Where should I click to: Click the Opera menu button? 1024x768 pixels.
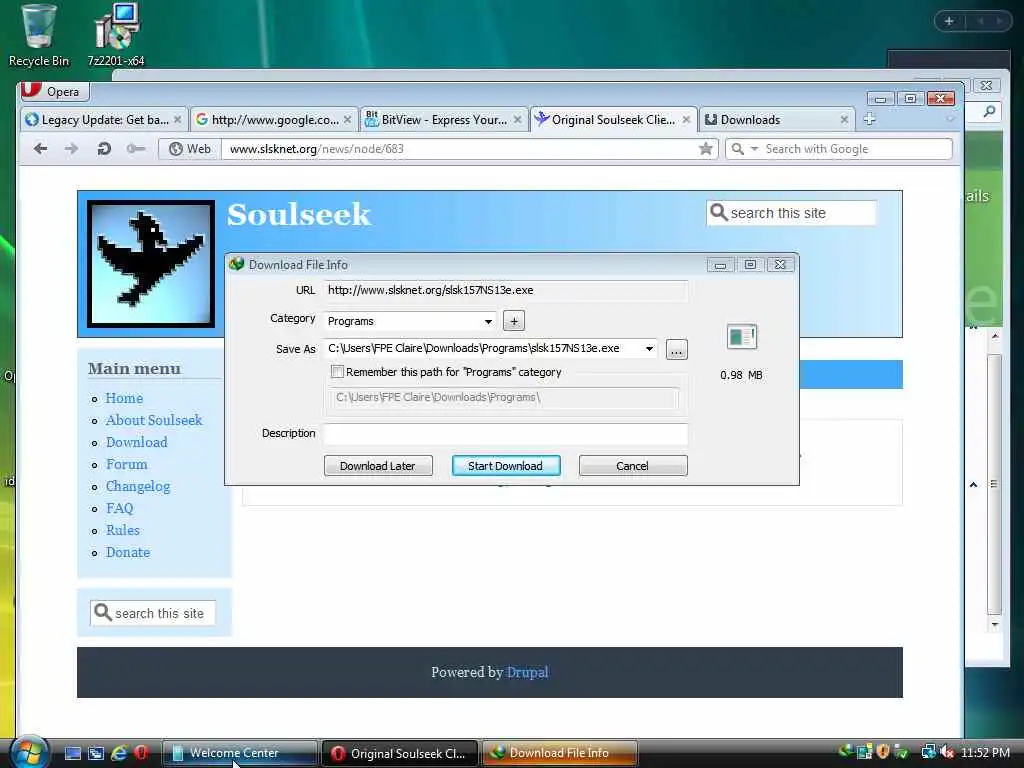(x=54, y=91)
